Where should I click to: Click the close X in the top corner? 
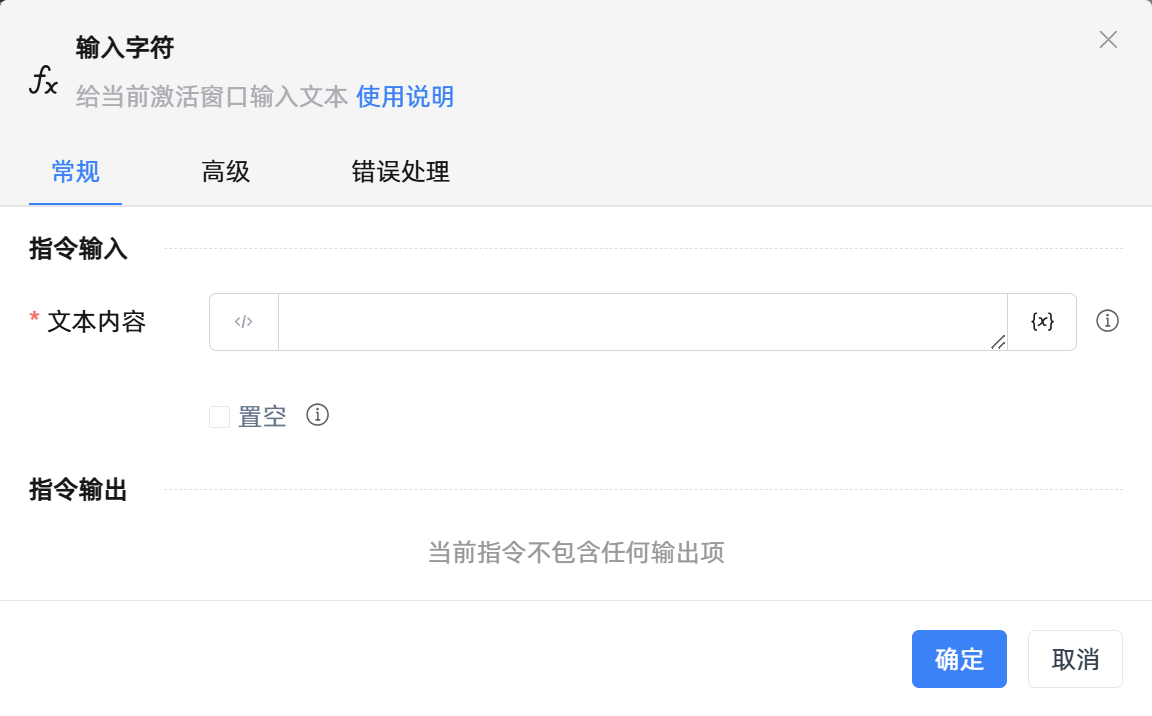(x=1108, y=40)
